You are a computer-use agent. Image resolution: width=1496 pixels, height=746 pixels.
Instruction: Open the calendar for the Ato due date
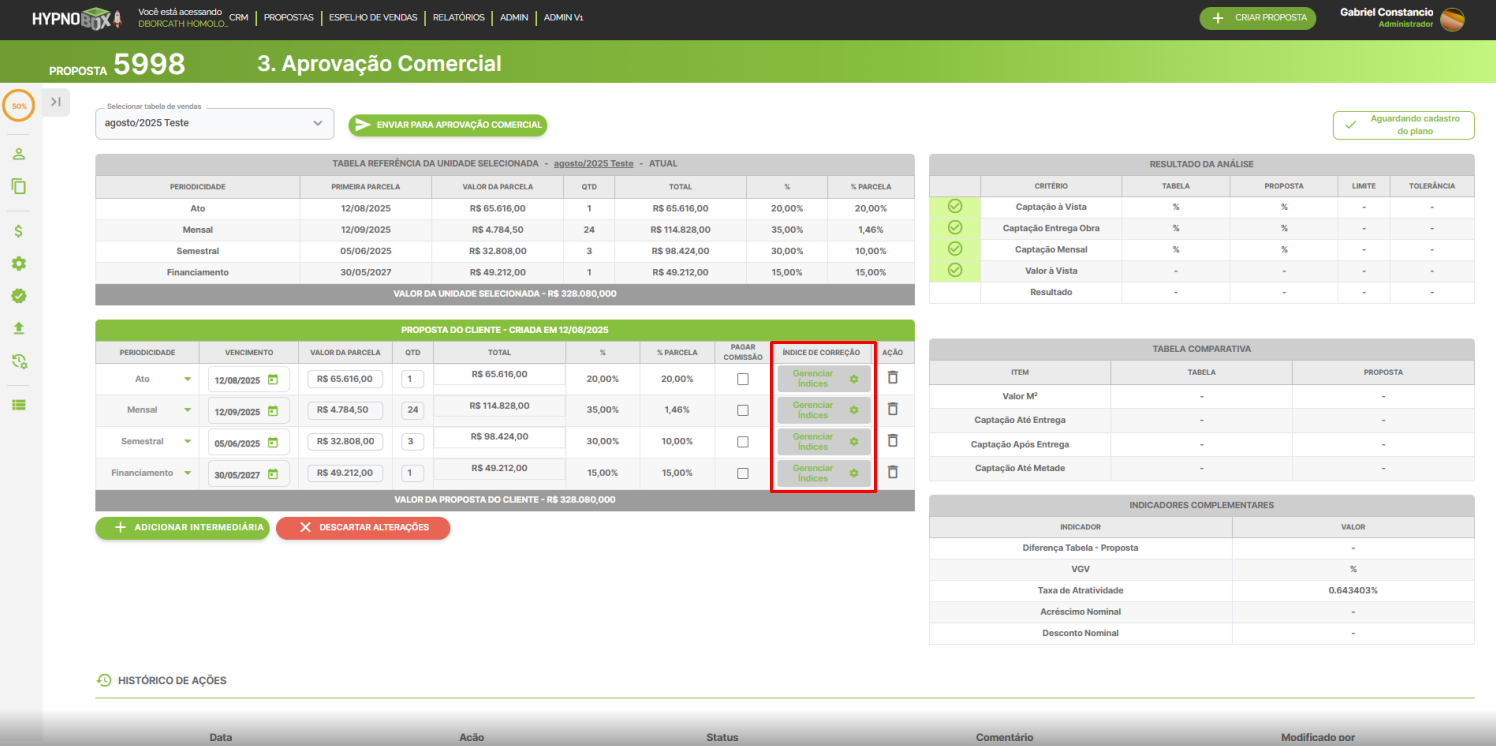pos(272,380)
